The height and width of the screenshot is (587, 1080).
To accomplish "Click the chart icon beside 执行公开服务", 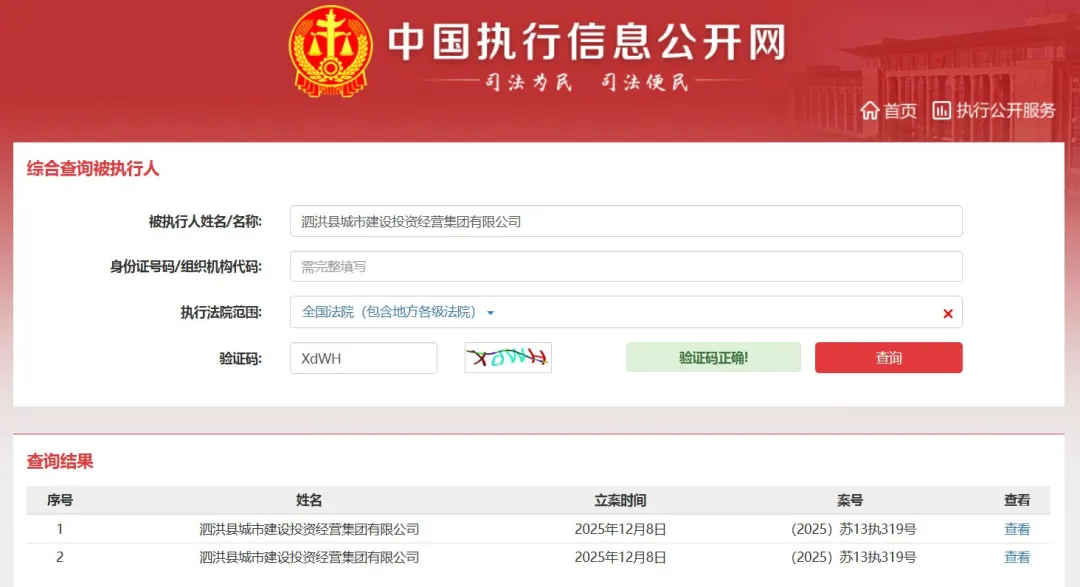I will click(x=941, y=110).
